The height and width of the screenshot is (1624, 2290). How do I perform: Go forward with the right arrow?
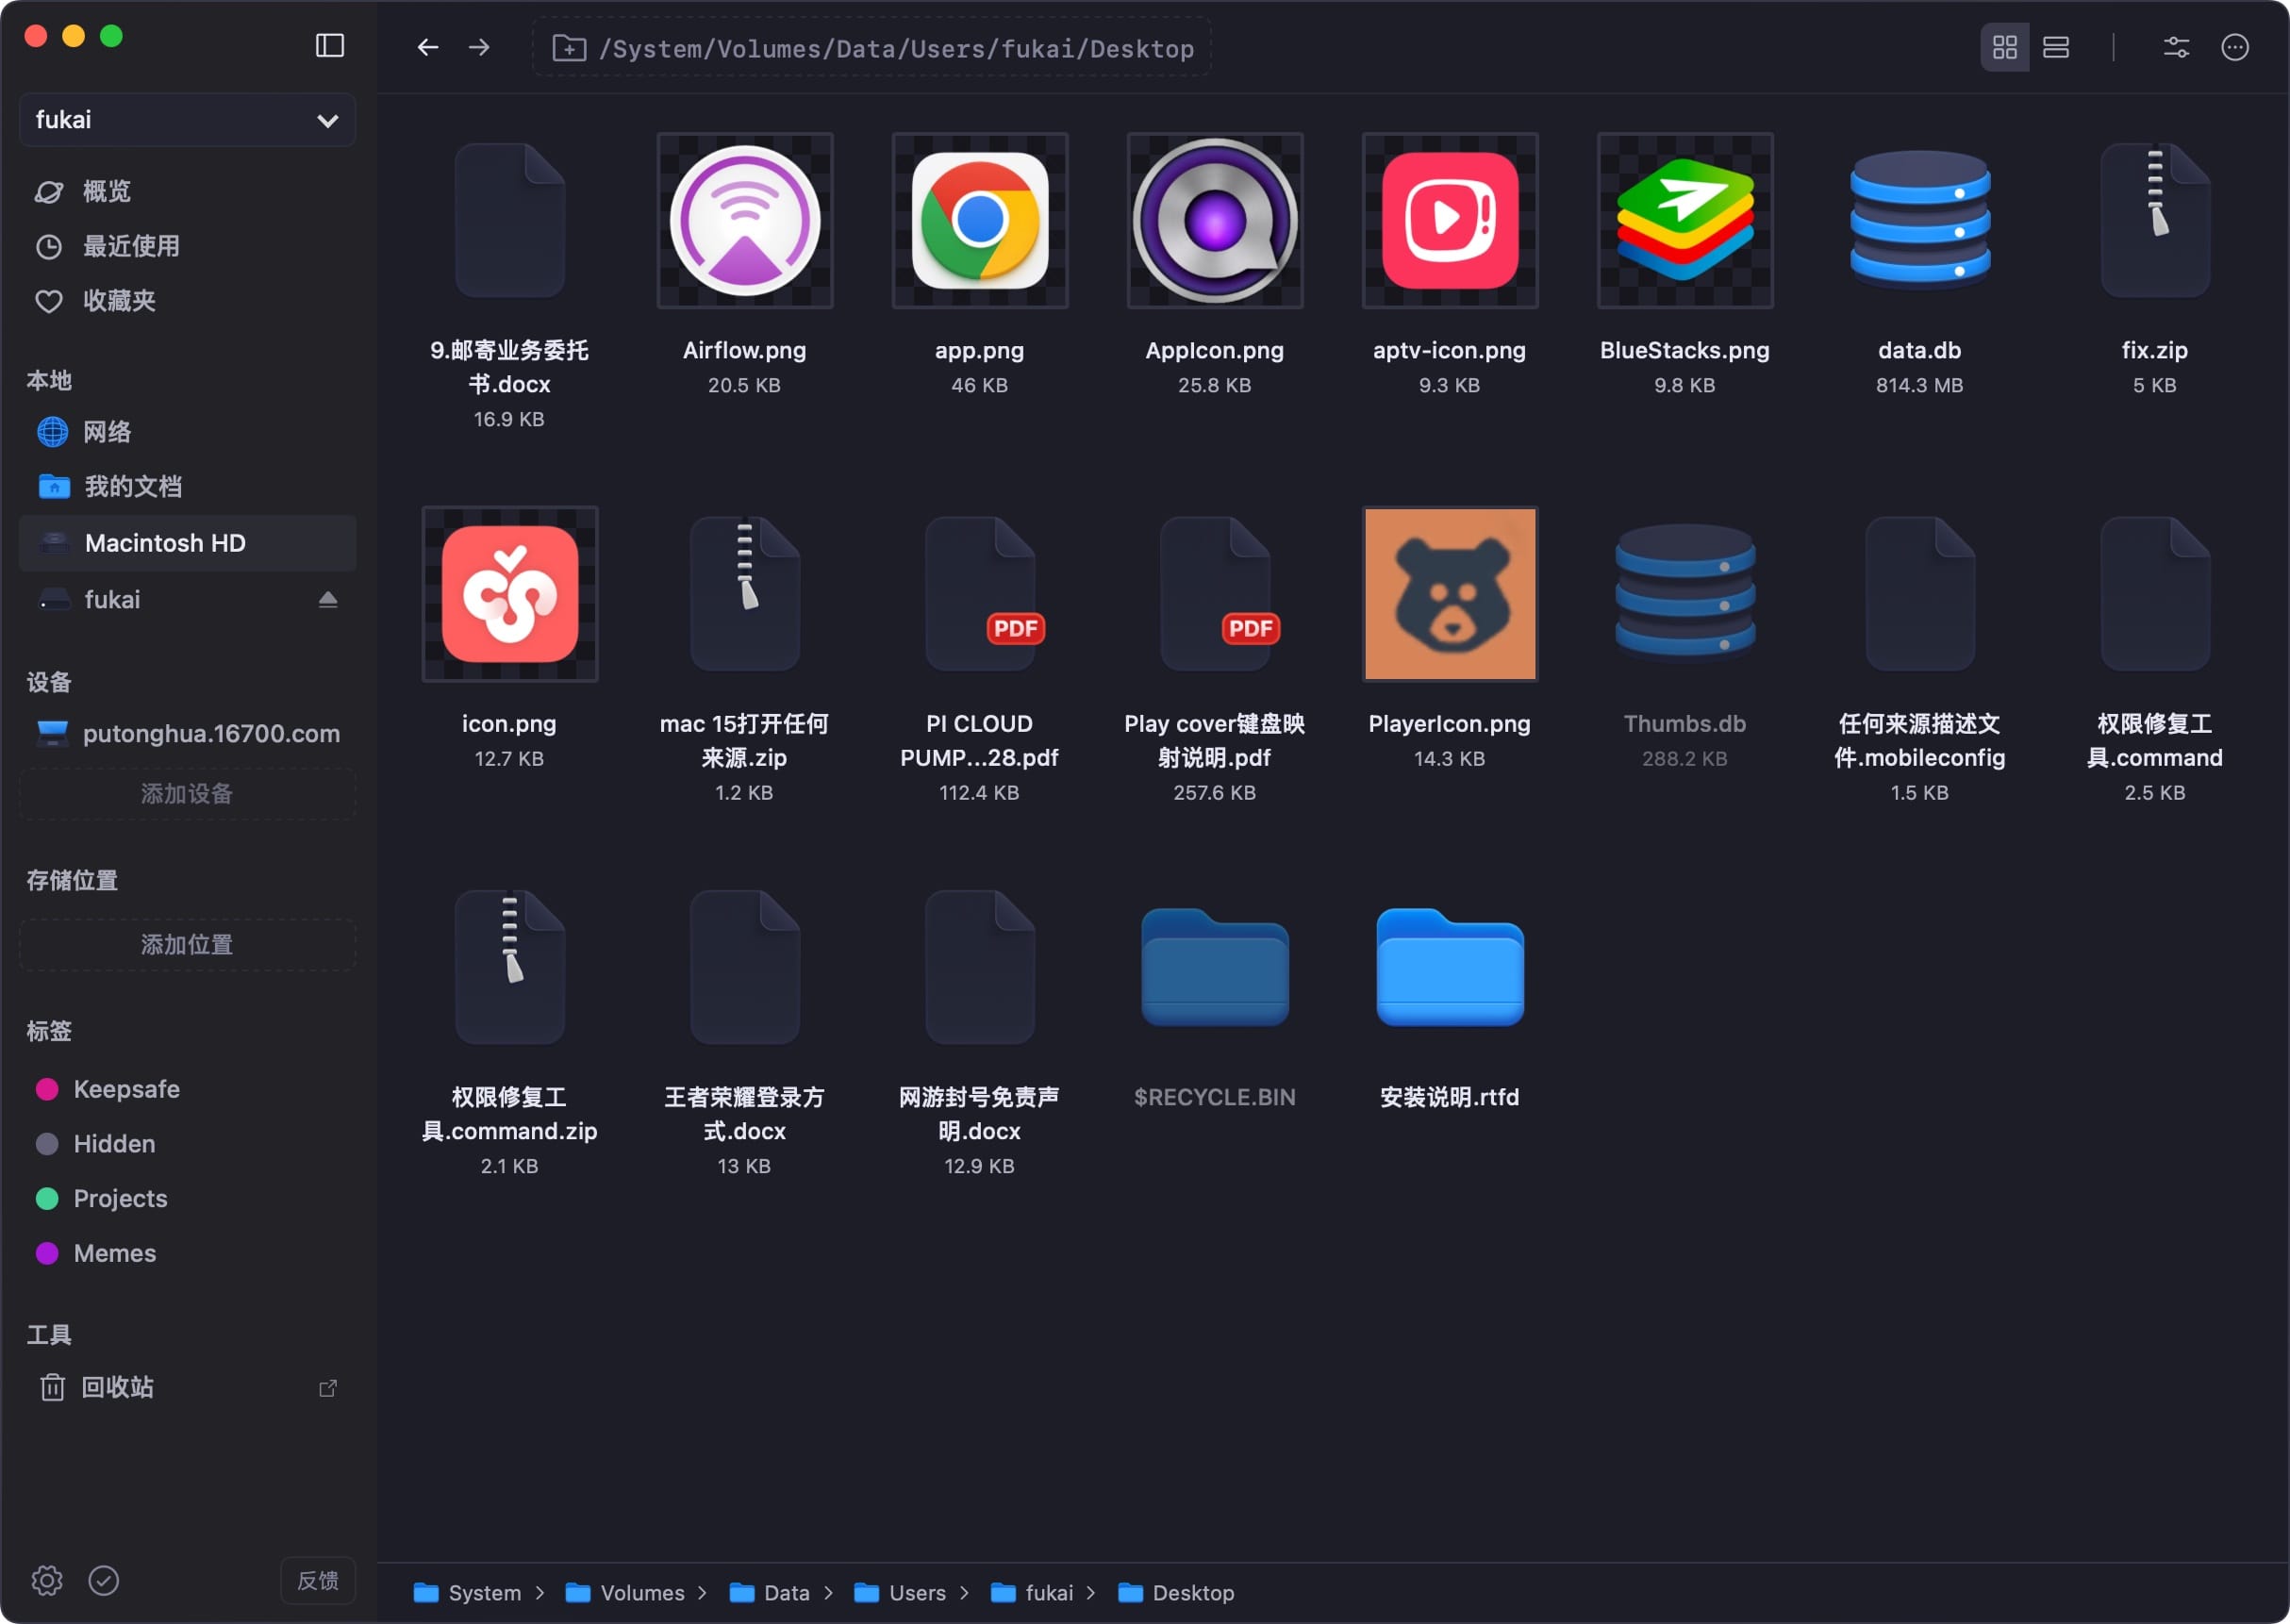coord(480,47)
